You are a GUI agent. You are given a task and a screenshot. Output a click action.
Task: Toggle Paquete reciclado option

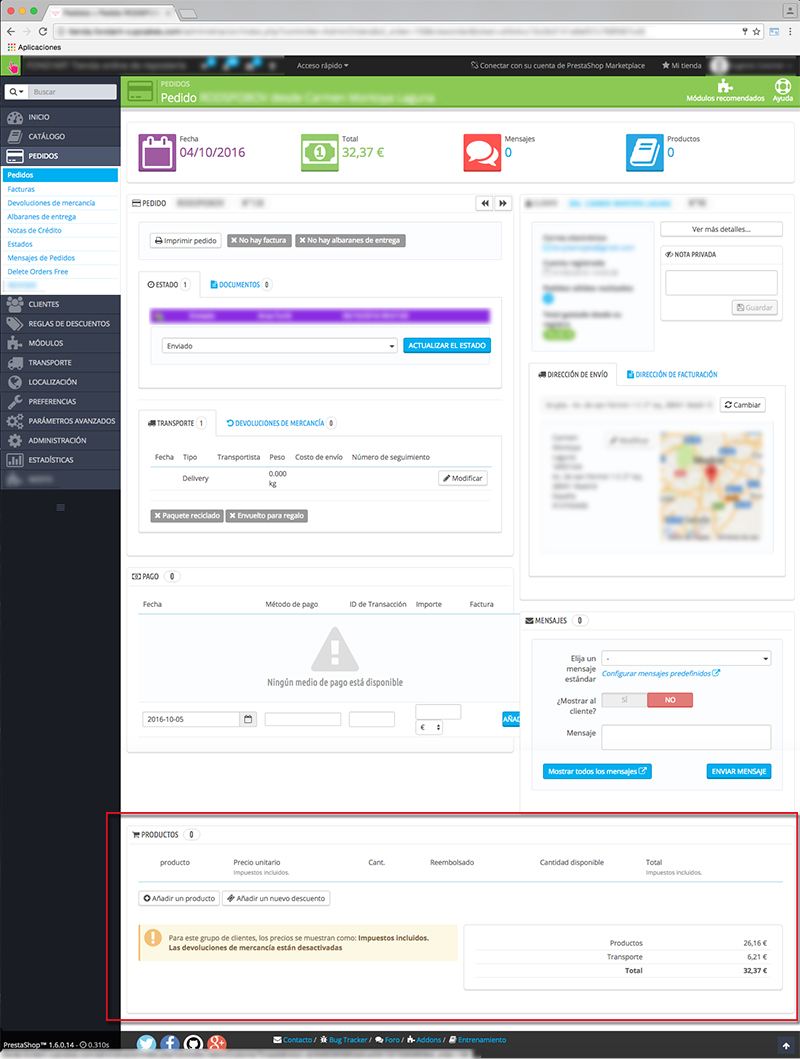pyautogui.click(x=187, y=515)
